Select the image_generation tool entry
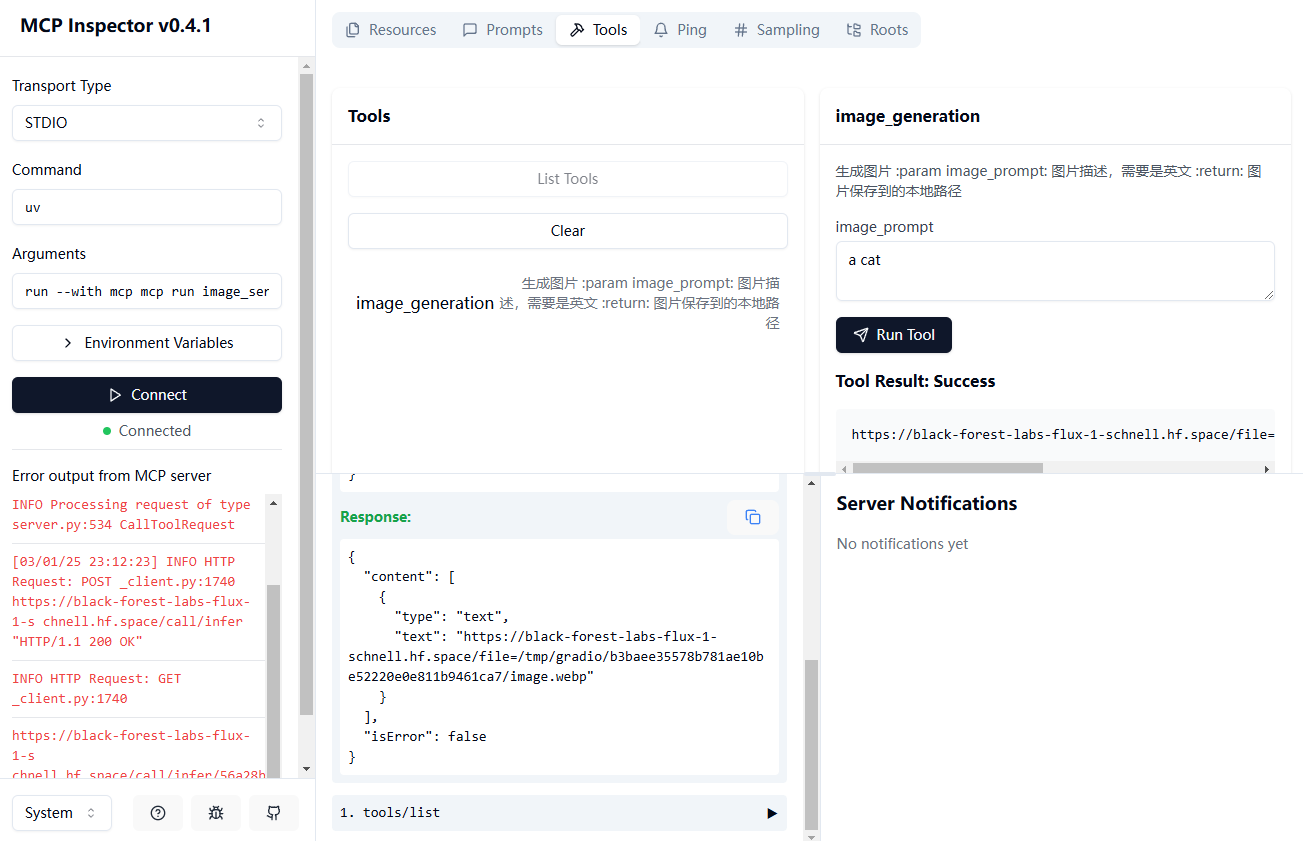1303x841 pixels. 425,303
